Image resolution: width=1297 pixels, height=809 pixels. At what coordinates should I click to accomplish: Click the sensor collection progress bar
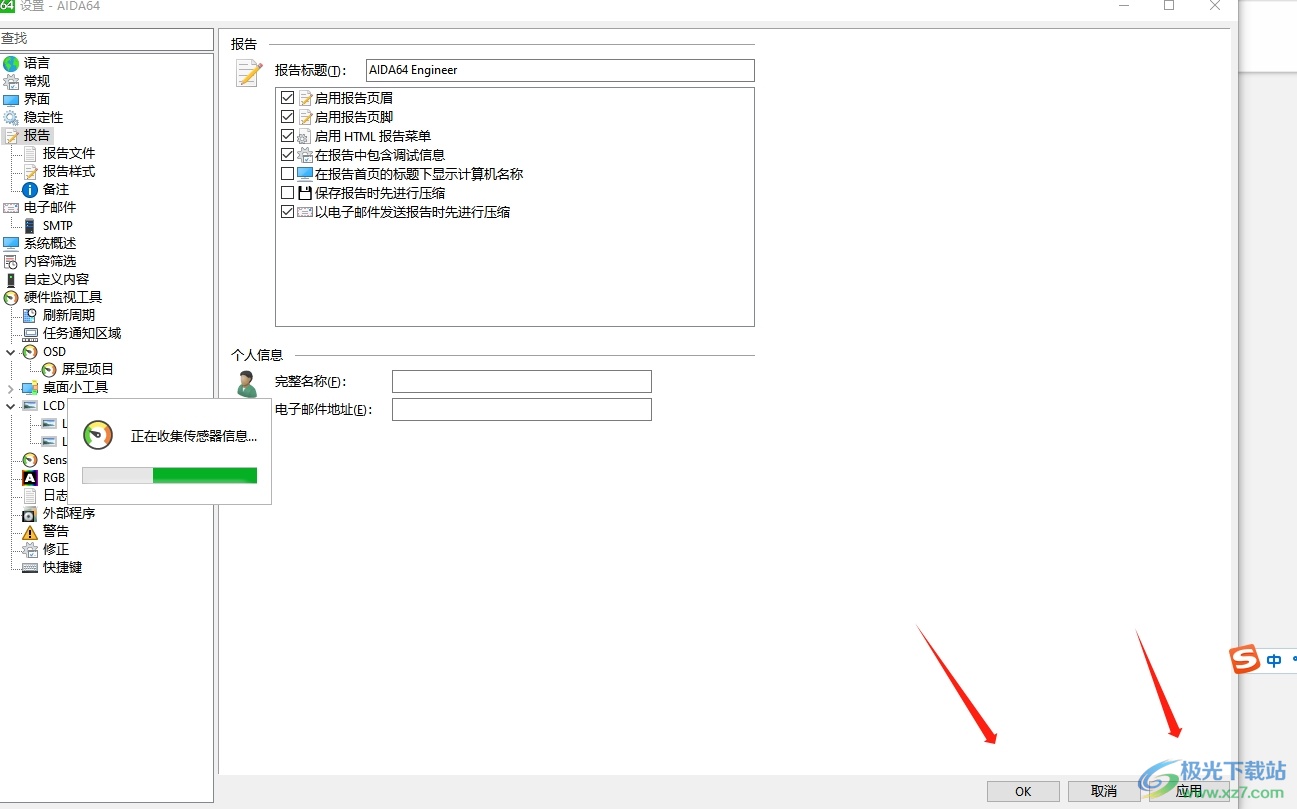[170, 475]
